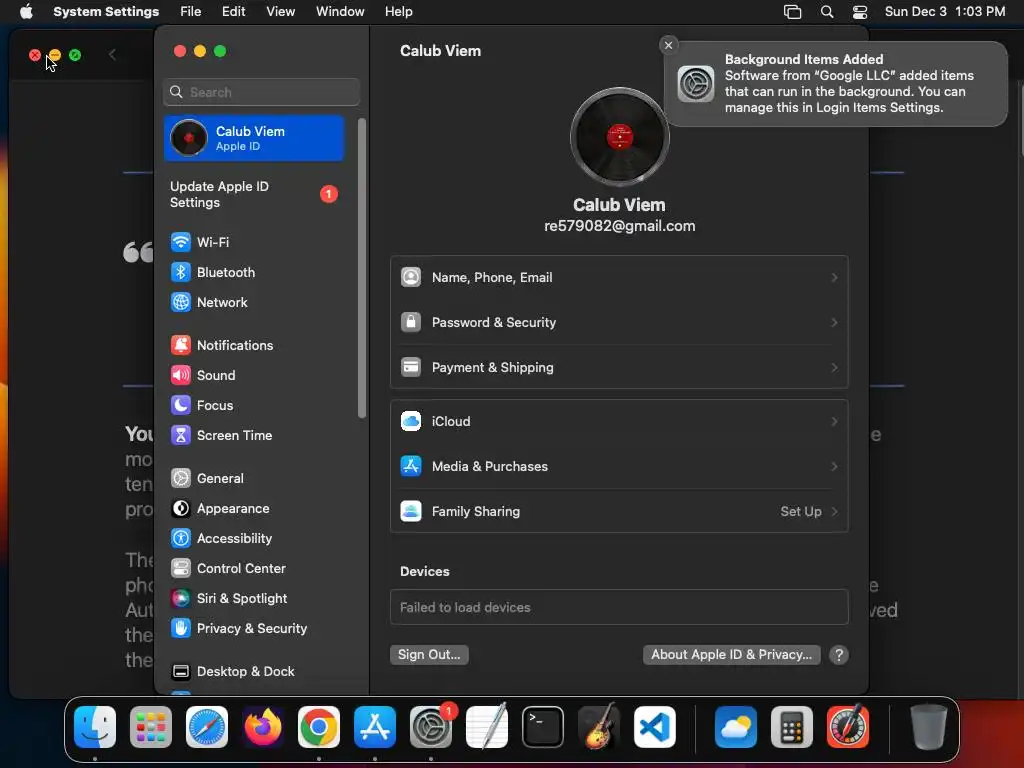Screen dimensions: 1024x768
Task: Open About Apple ID & Privacy
Action: pyautogui.click(x=731, y=655)
